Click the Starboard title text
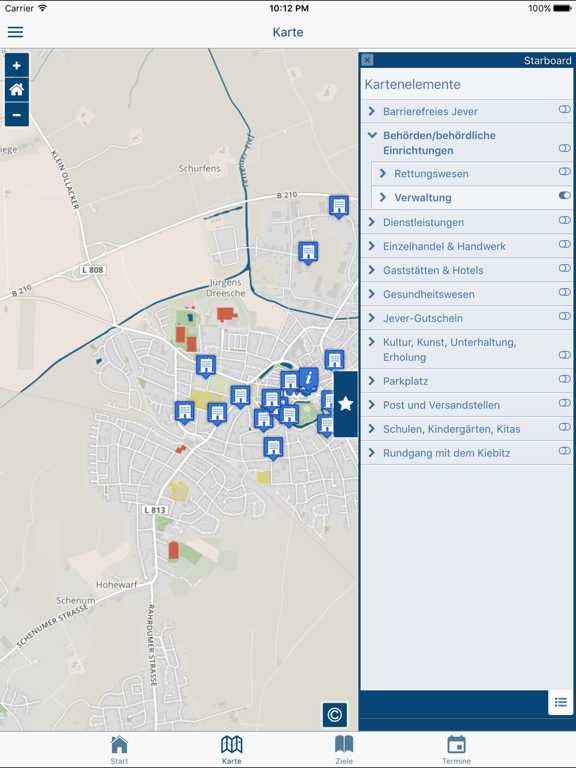Screen dimensions: 576x768 point(547,60)
